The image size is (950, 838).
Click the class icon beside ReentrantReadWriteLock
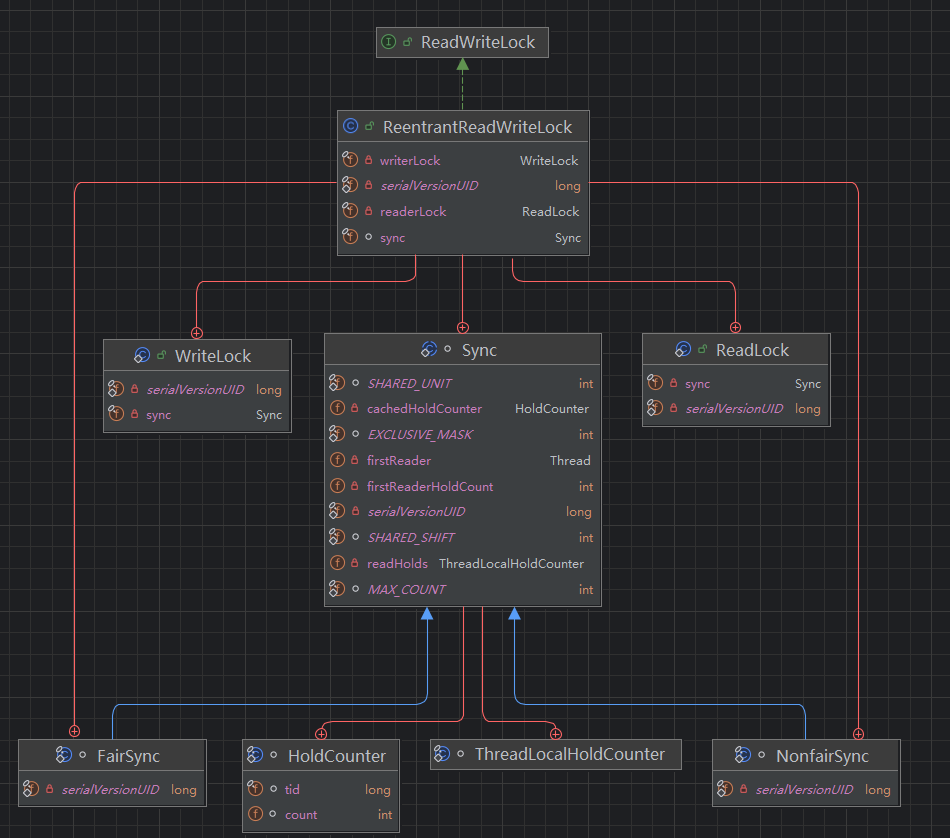[350, 127]
